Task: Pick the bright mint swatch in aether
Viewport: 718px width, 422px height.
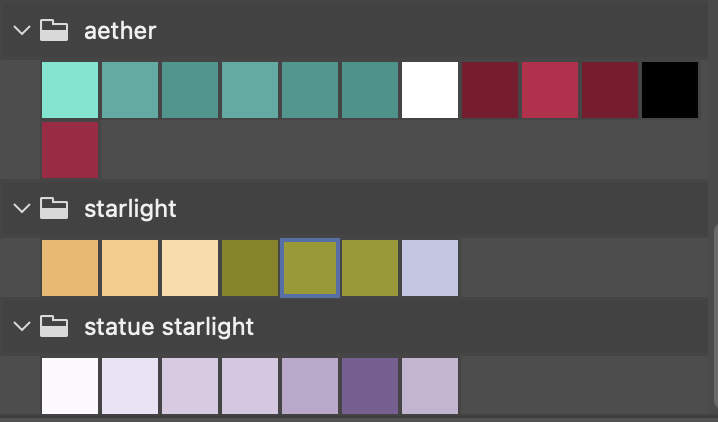Action: point(70,90)
